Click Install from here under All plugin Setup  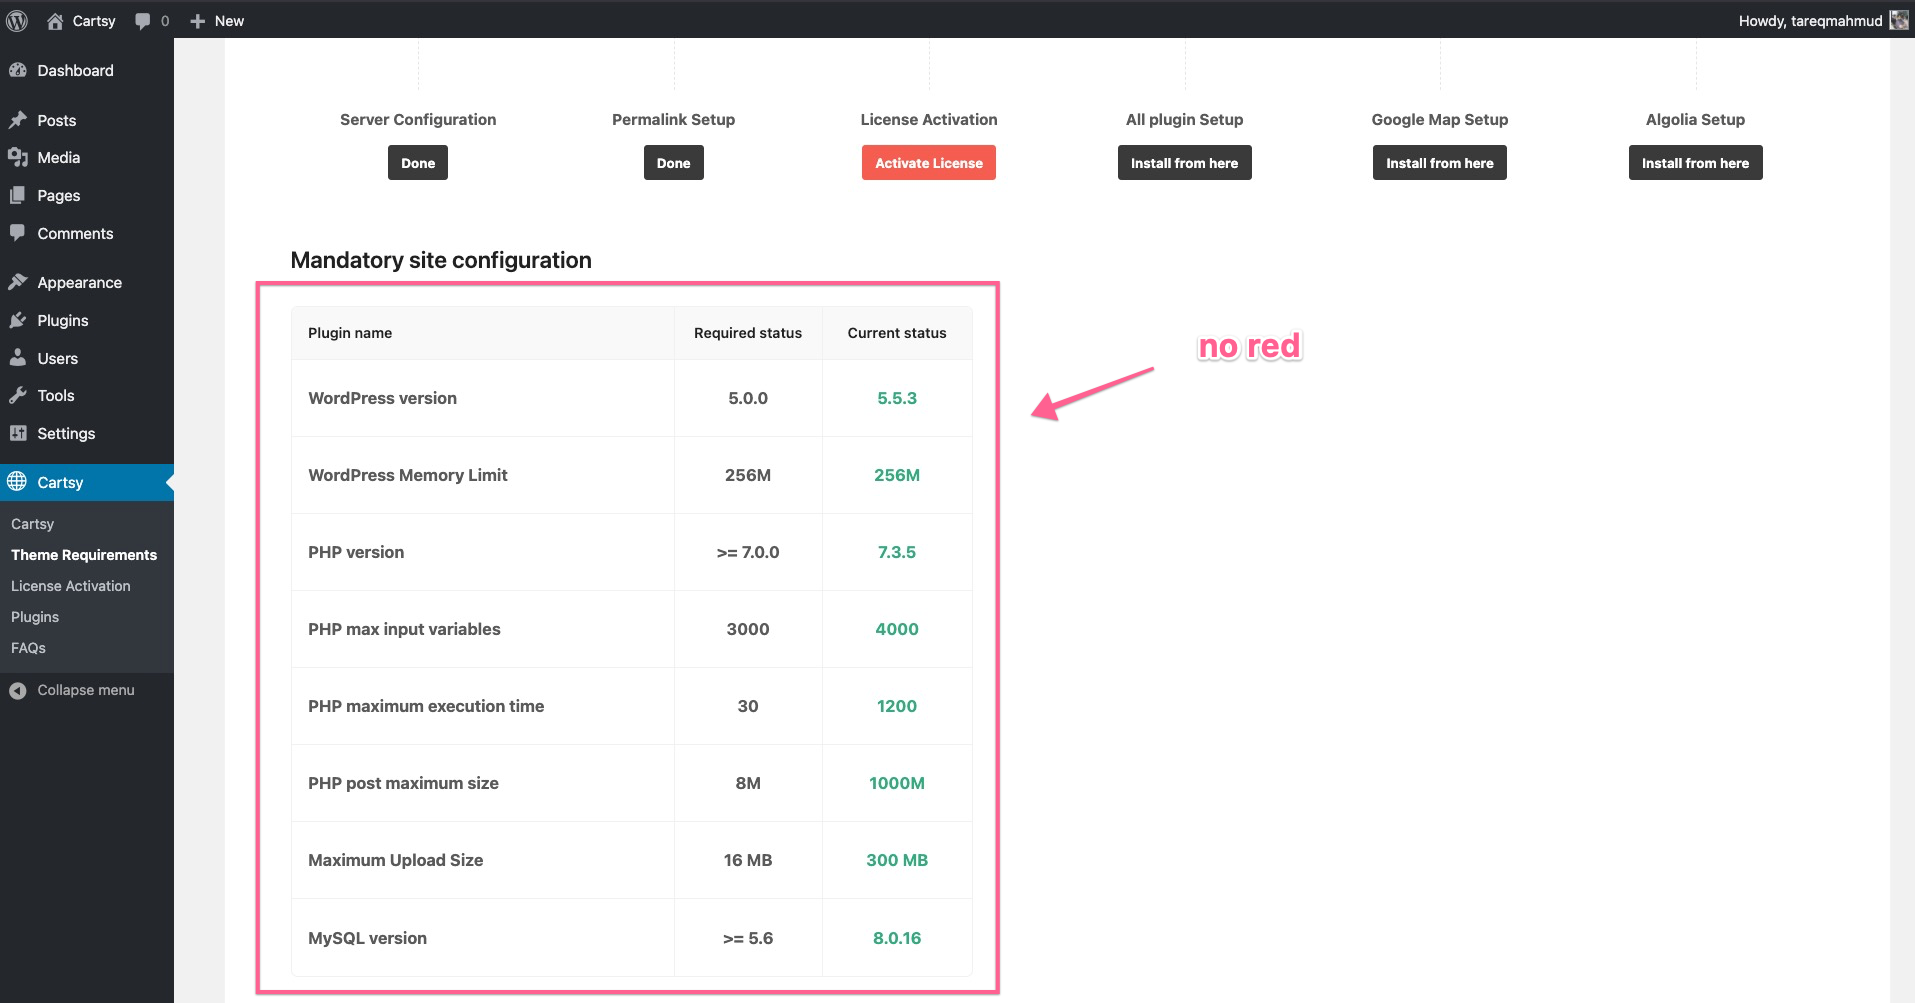click(x=1184, y=163)
